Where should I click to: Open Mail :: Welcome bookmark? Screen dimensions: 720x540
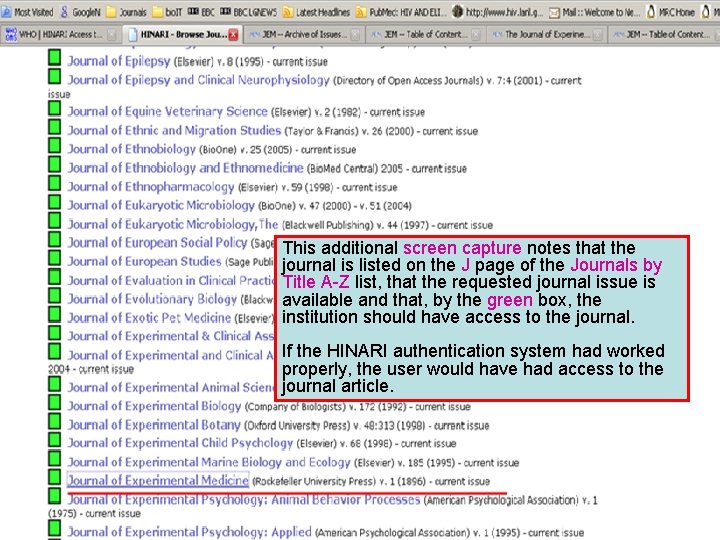point(595,12)
